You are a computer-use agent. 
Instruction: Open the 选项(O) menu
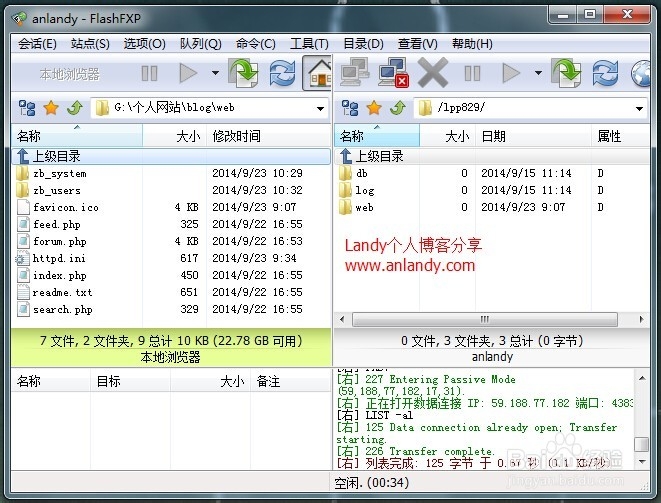(x=144, y=44)
